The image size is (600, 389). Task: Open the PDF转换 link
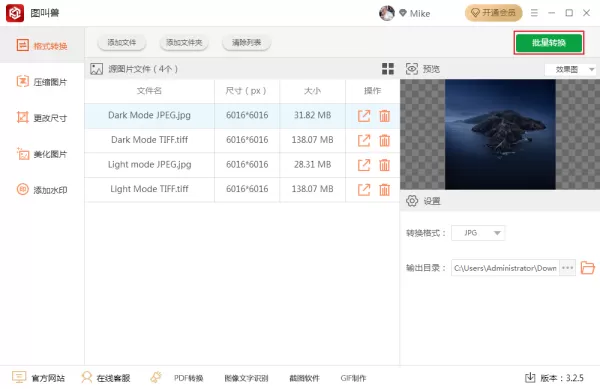click(x=188, y=378)
